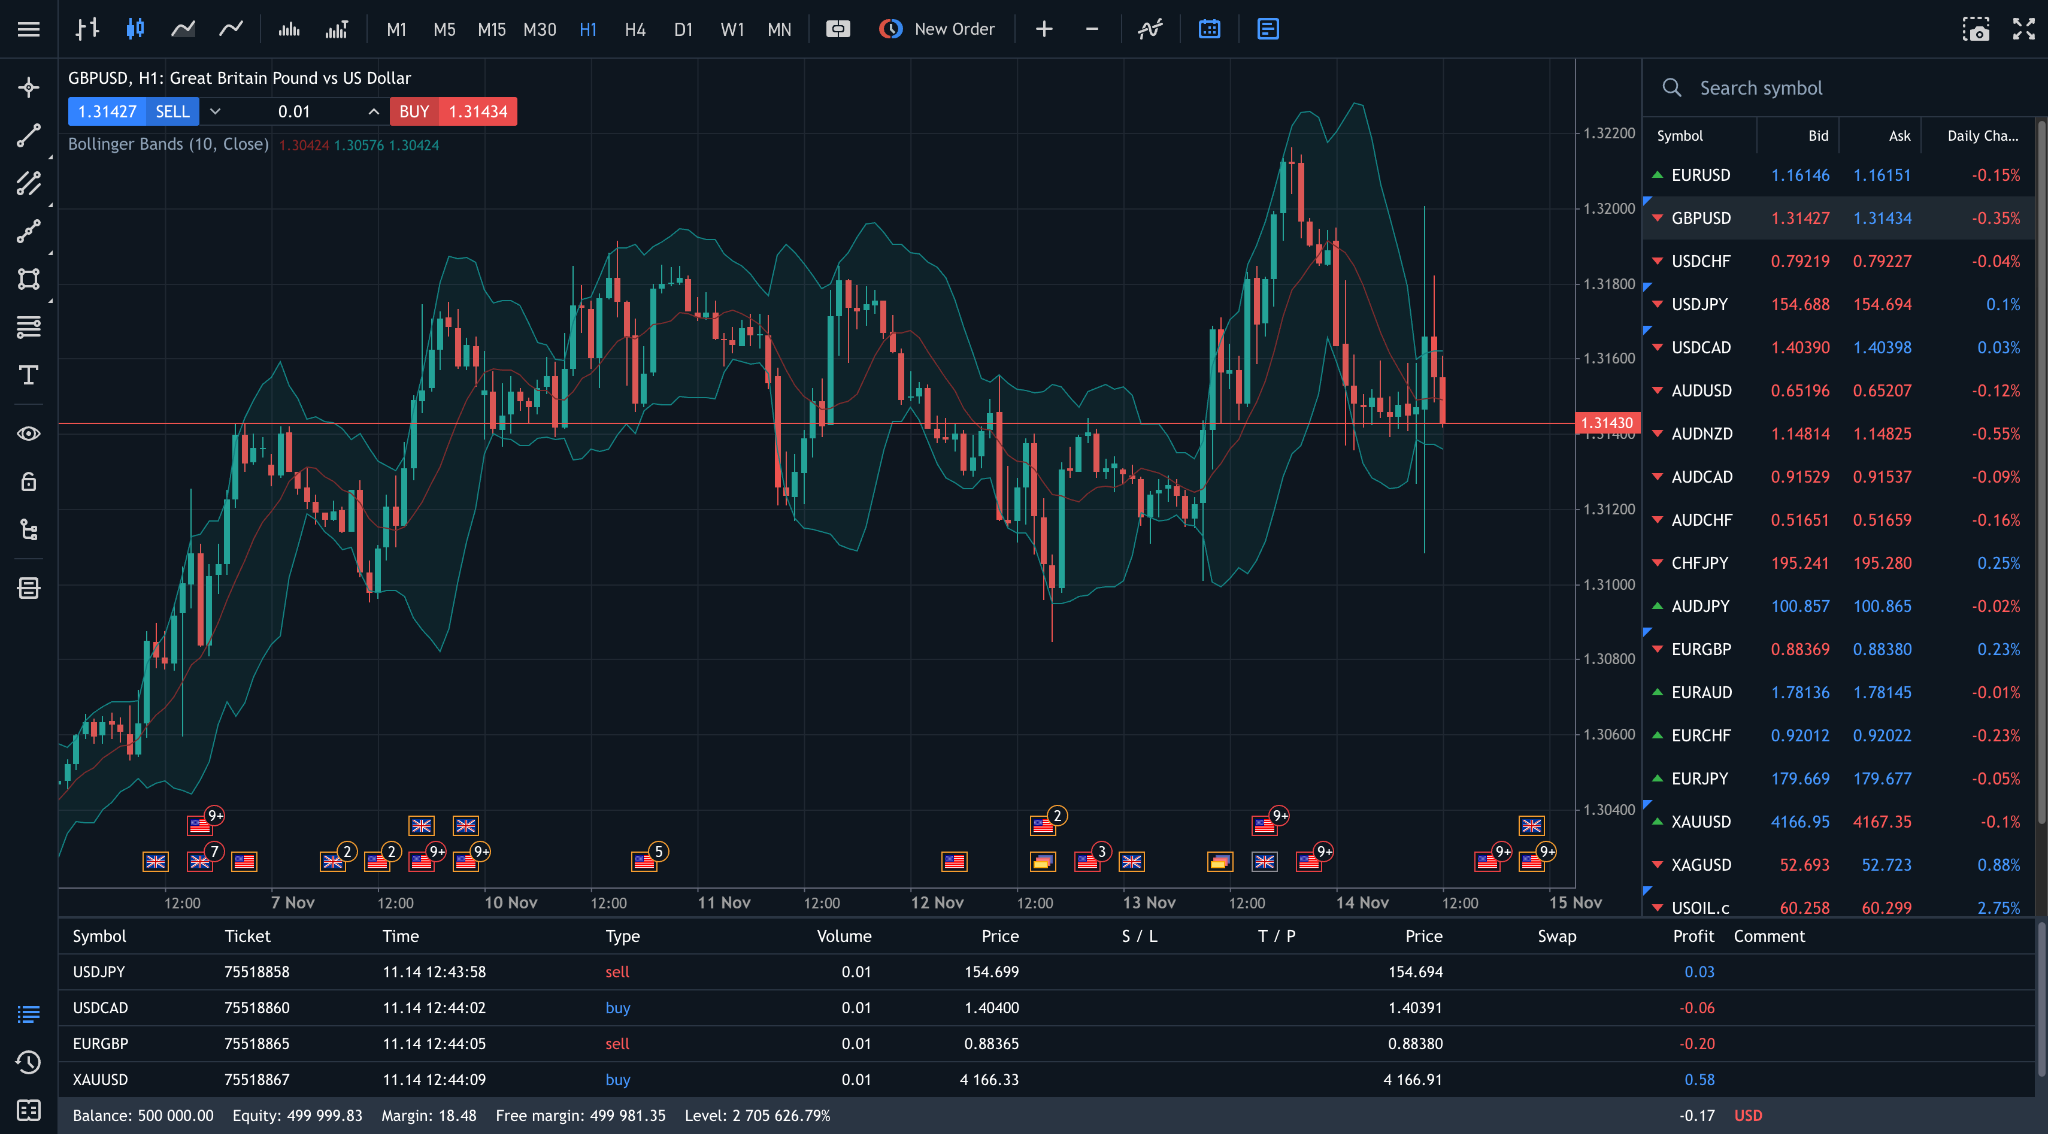Toggle the market watch panel icon
The width and height of the screenshot is (2048, 1134).
point(1268,29)
